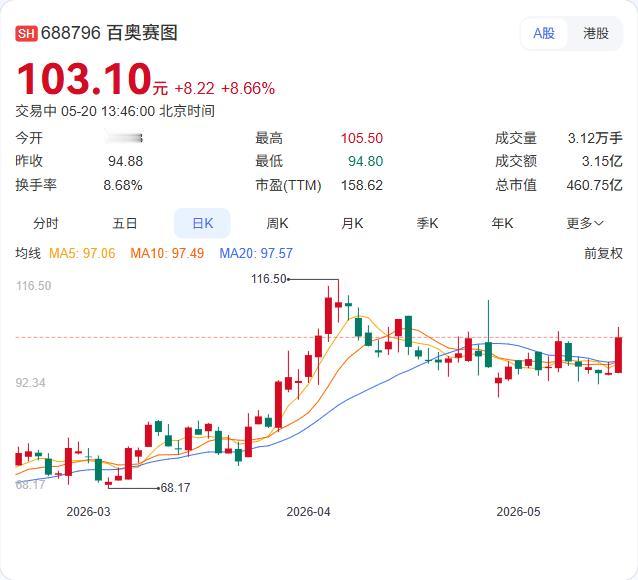Click the MA20: 97.57 indicator label

click(x=256, y=254)
